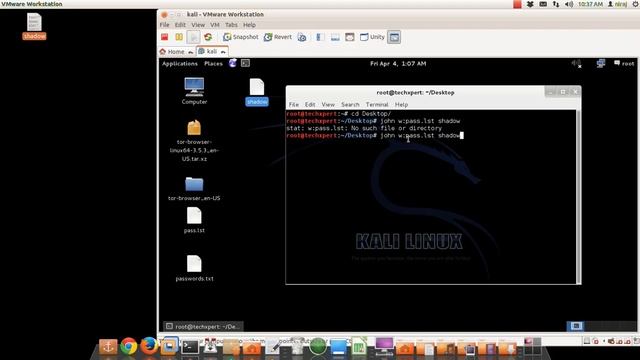Open the VM menu
Image resolution: width=640 pixels, height=360 pixels.
point(215,25)
